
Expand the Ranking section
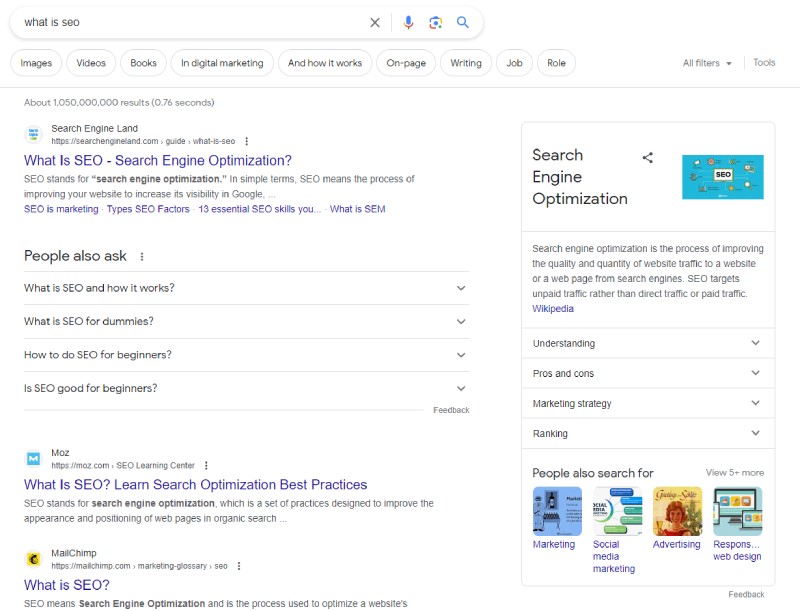click(648, 434)
